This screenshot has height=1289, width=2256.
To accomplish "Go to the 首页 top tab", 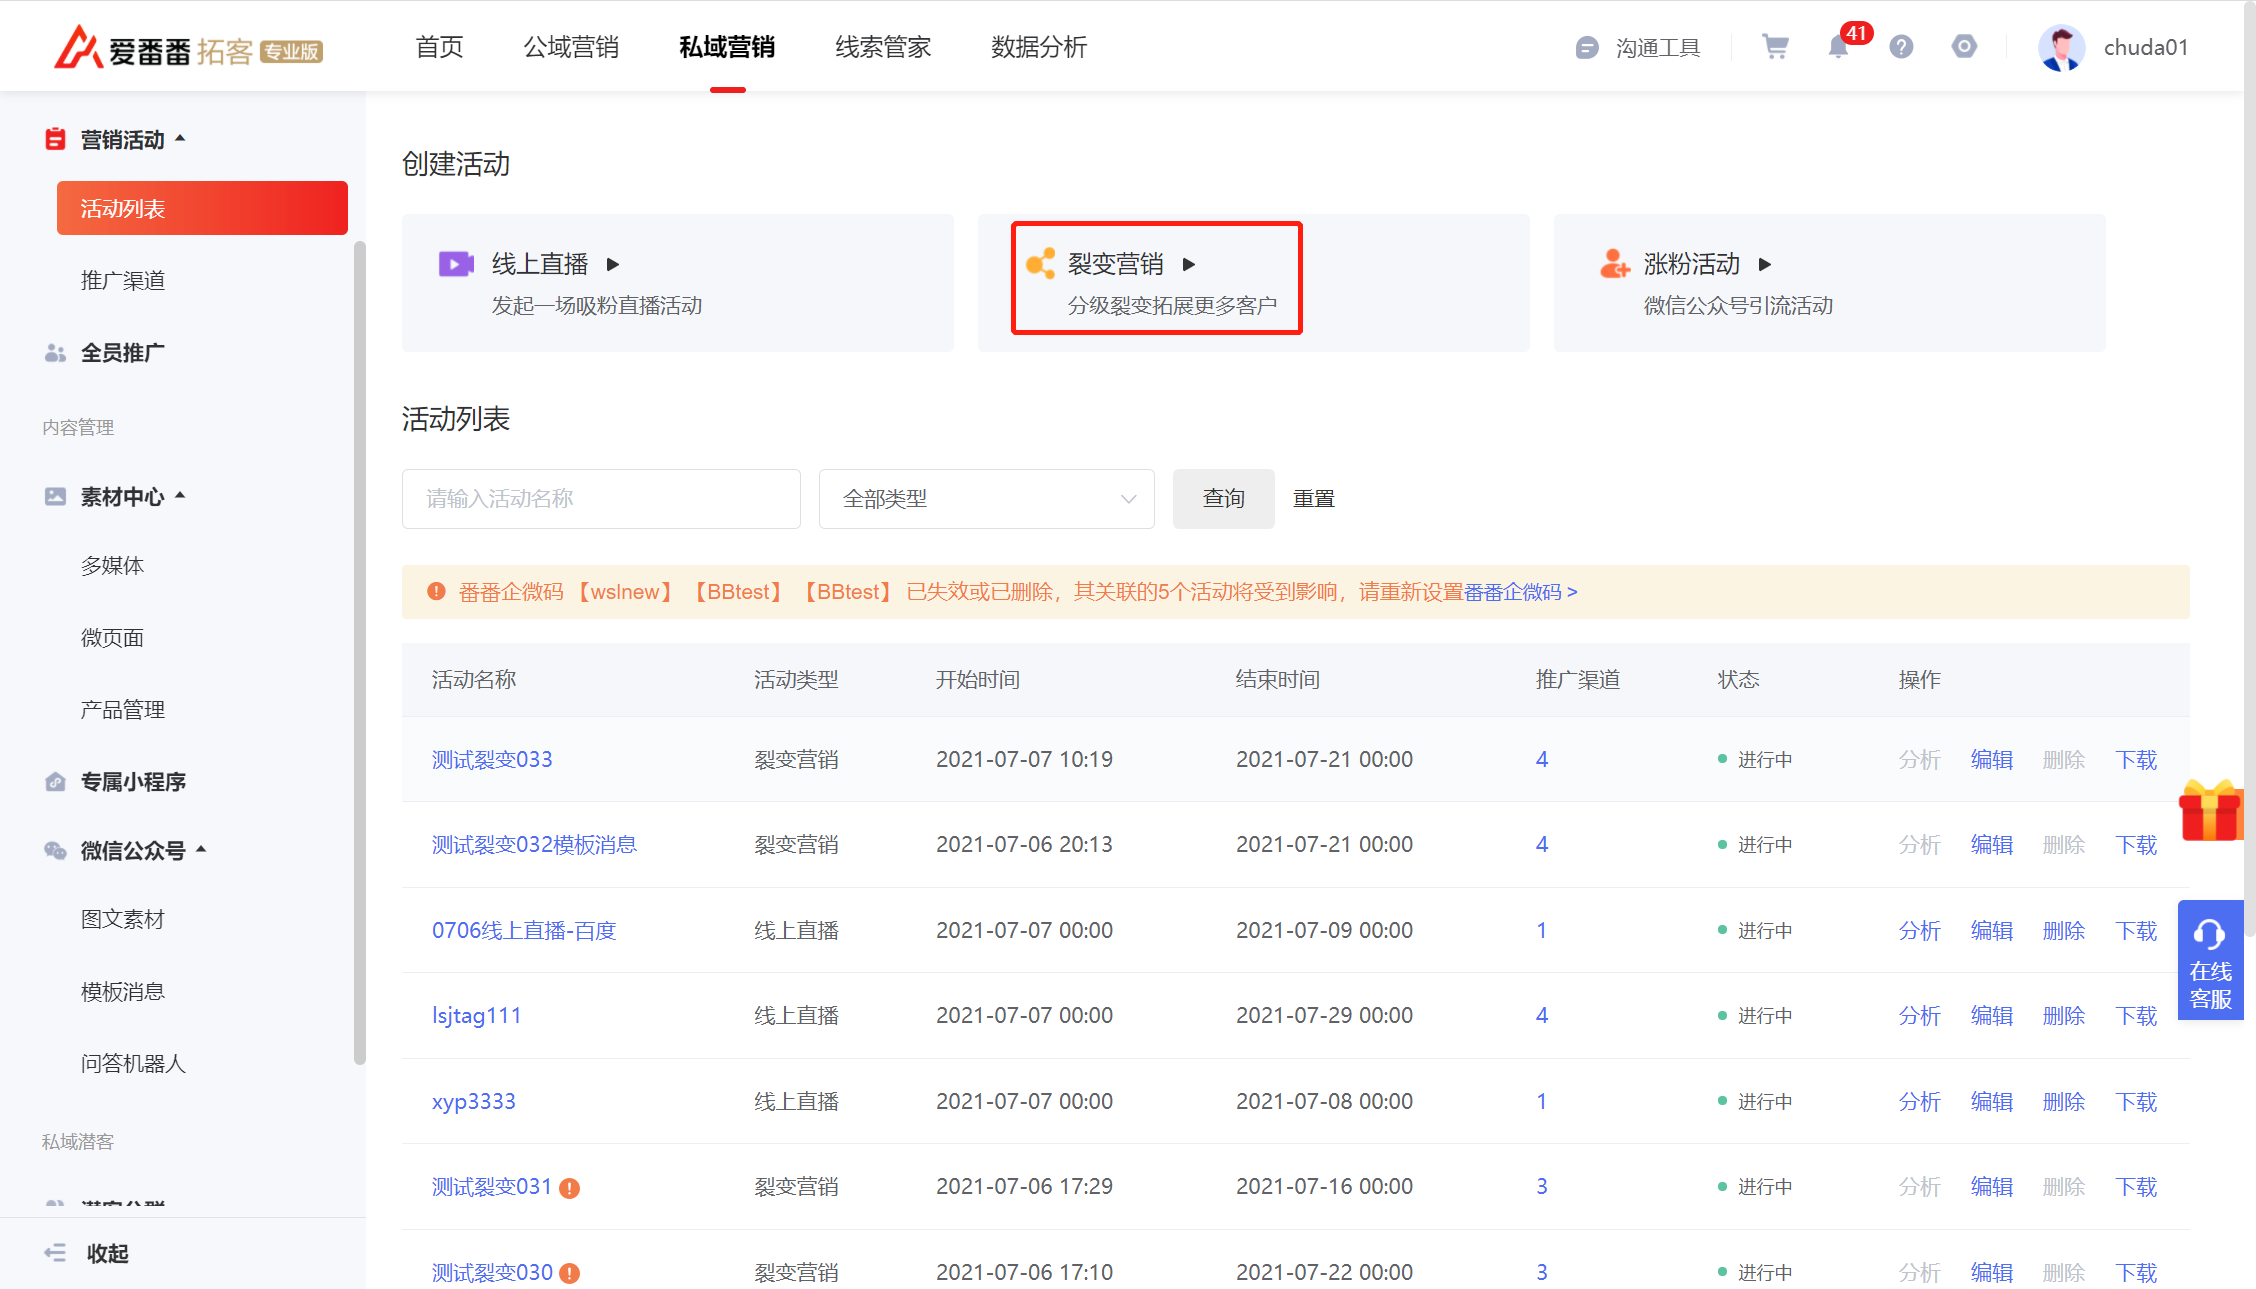I will coord(440,47).
